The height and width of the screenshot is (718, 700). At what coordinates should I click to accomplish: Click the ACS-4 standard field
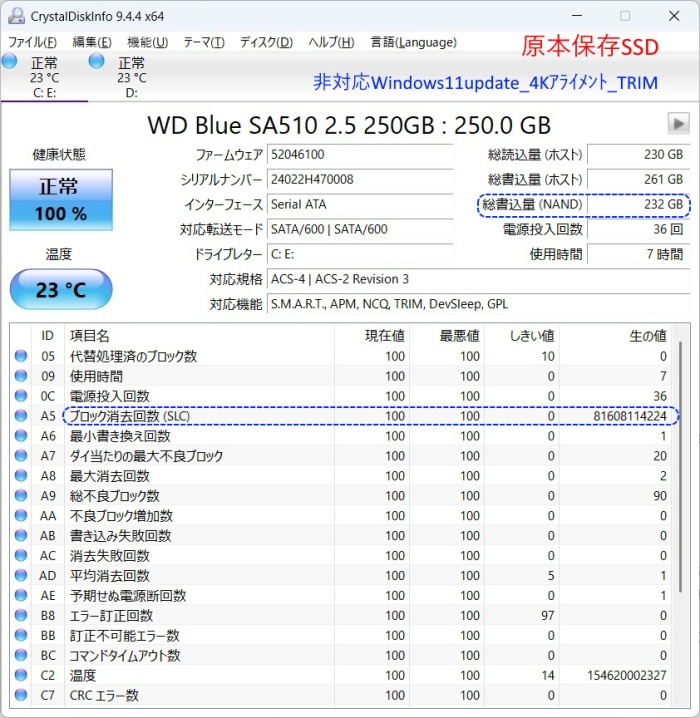pos(478,279)
